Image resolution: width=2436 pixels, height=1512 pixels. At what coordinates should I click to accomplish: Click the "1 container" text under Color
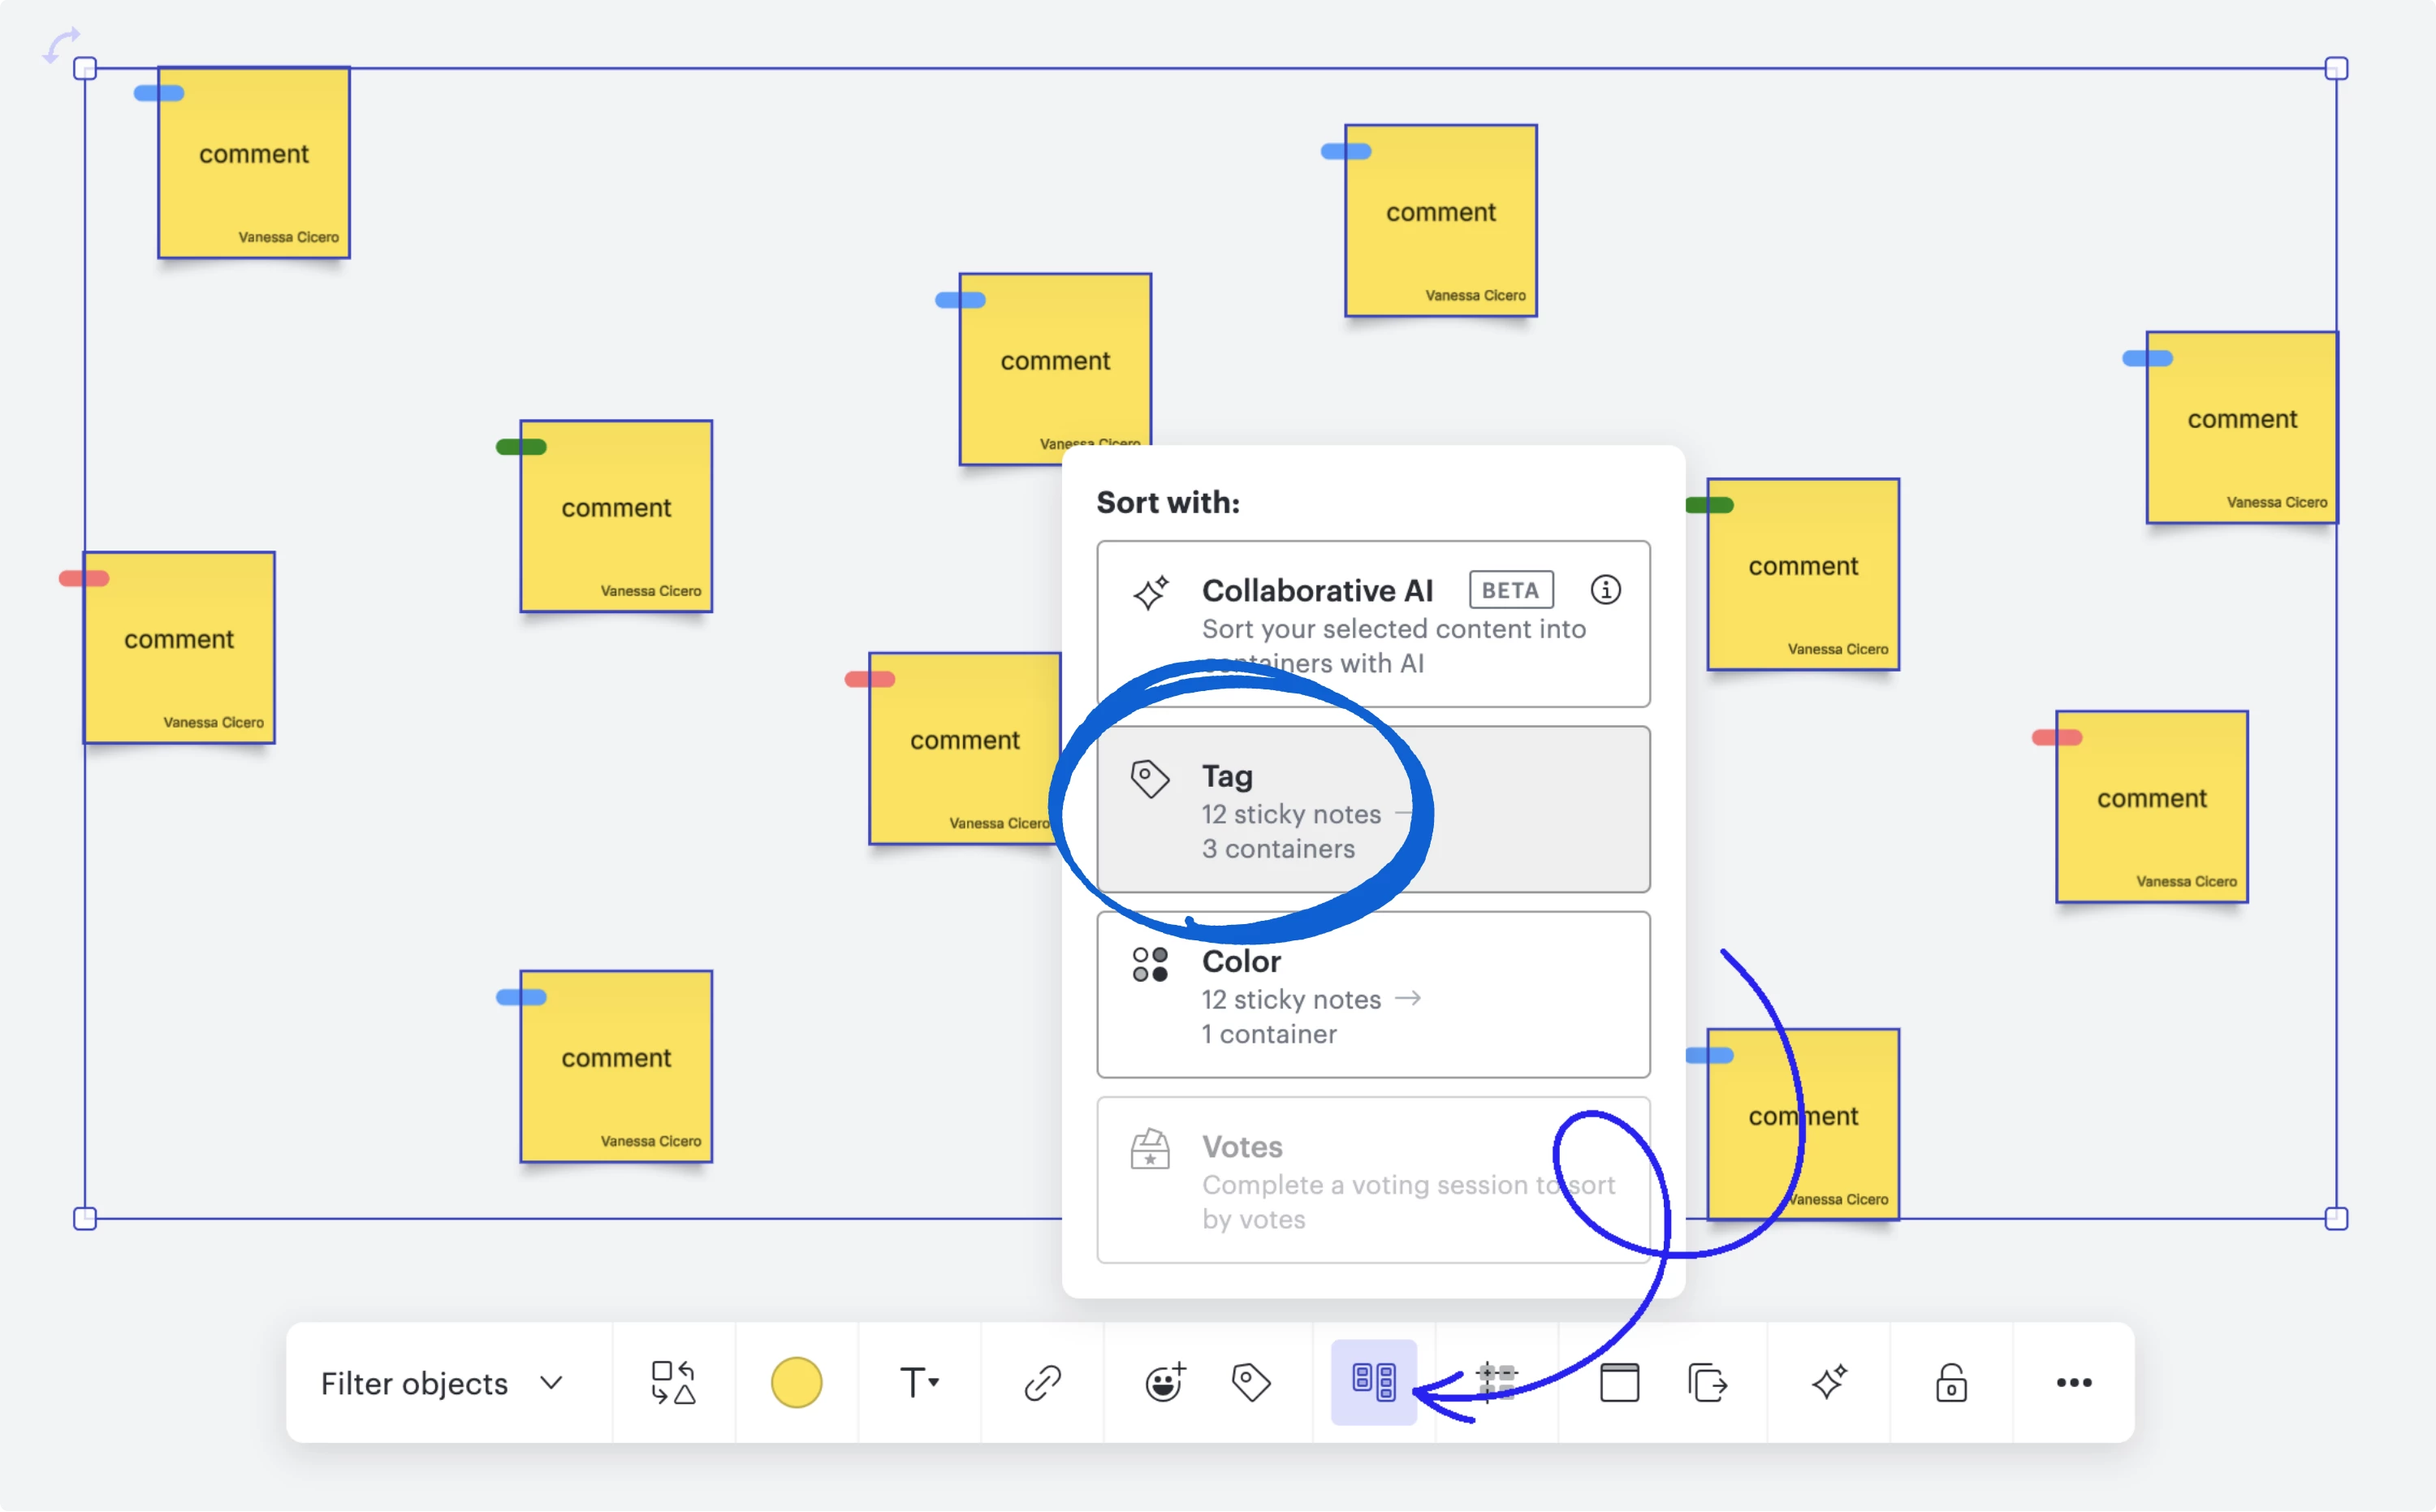pyautogui.click(x=1268, y=1035)
